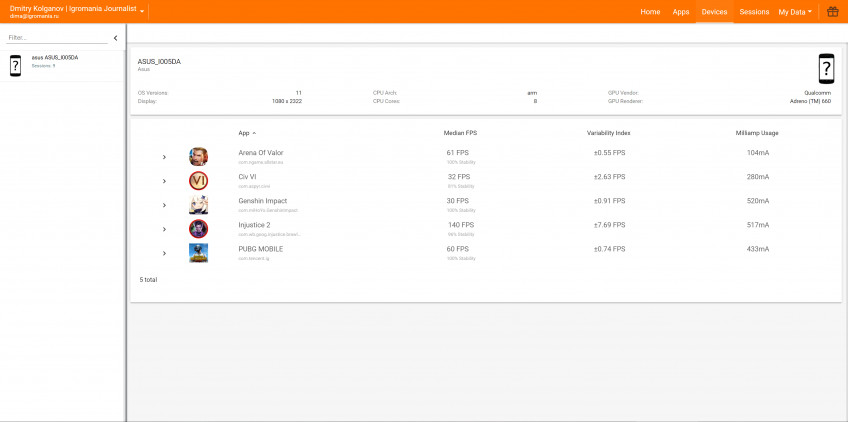Click the Genshin Impact app name

coord(262,201)
